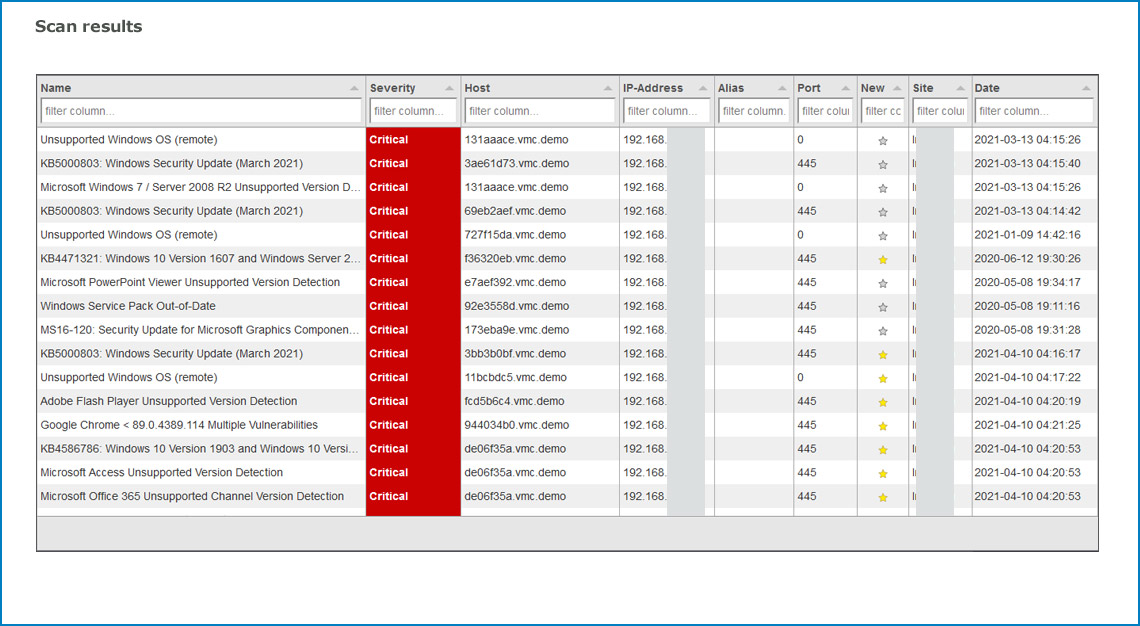The width and height of the screenshot is (1140, 626).
Task: Click the Alias column filter field
Action: 754,111
